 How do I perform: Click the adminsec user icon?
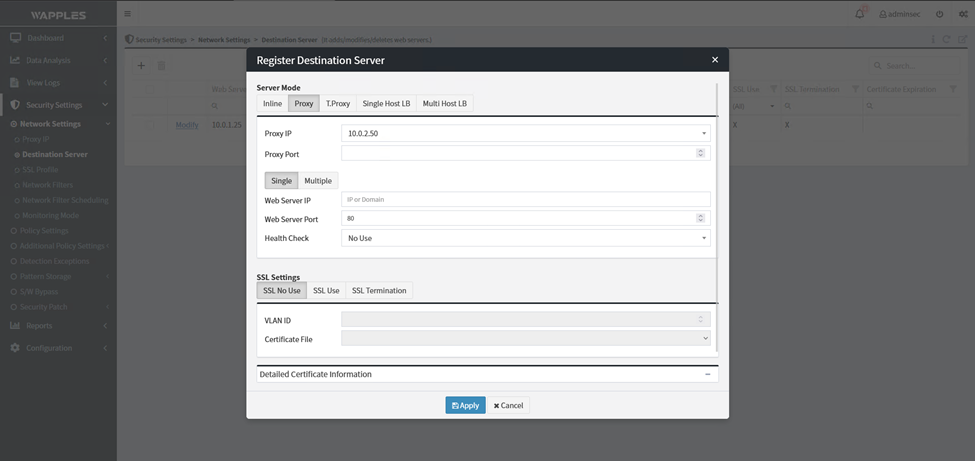click(883, 14)
